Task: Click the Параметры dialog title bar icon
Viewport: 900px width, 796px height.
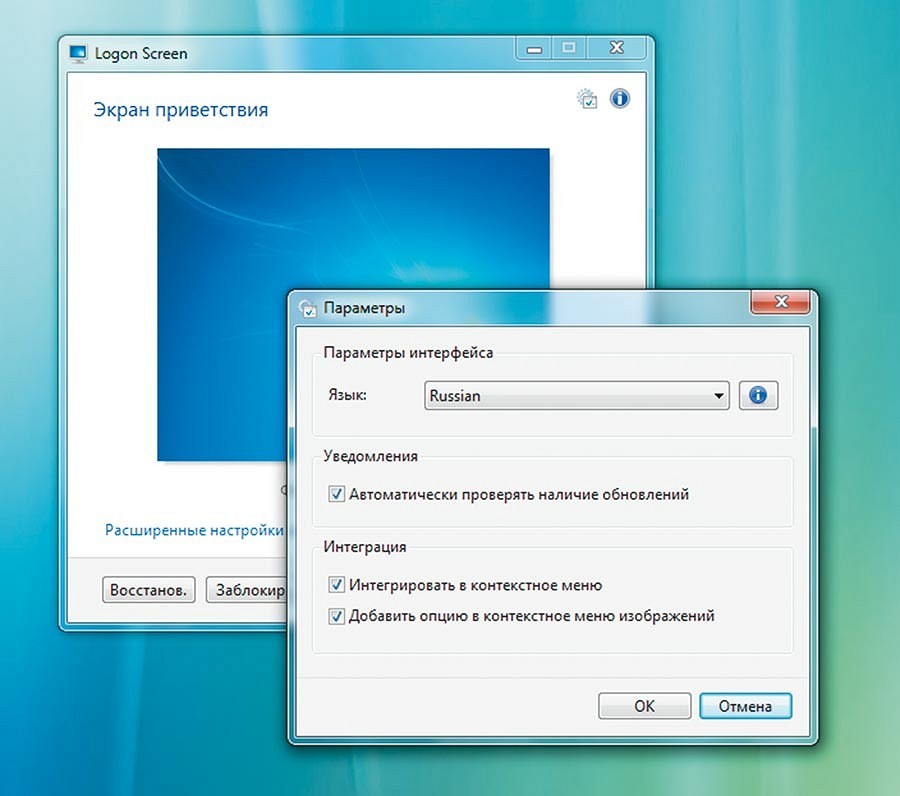Action: point(308,308)
